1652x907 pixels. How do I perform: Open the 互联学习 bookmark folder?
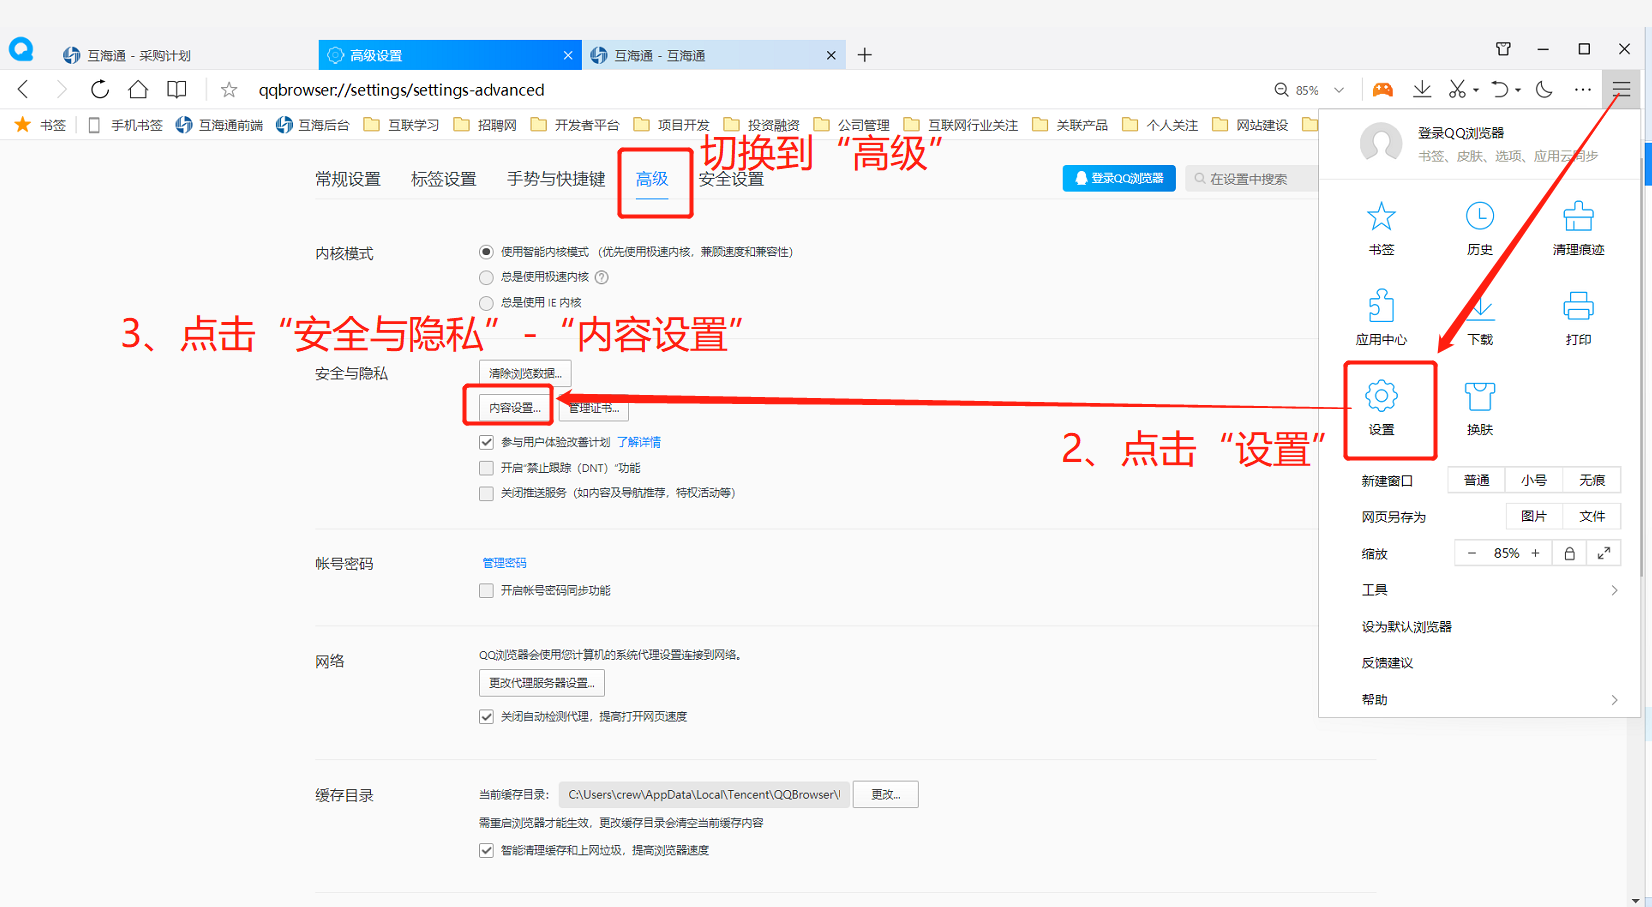[x=402, y=125]
